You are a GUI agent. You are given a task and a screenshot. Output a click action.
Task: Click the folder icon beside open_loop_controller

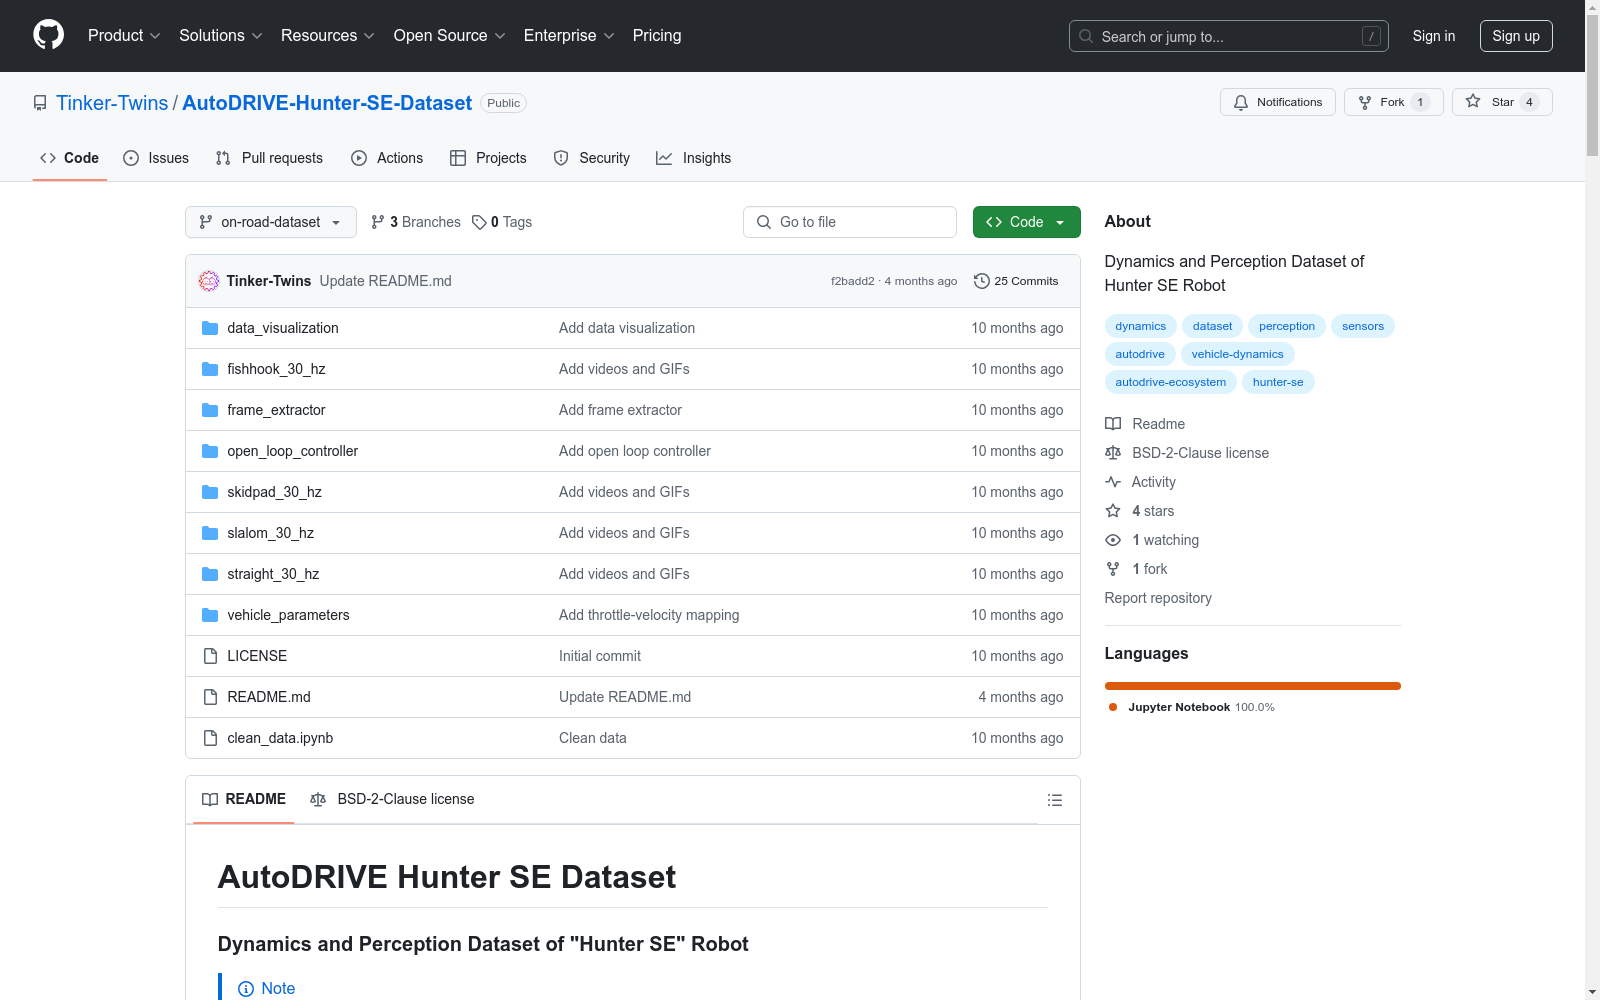tap(210, 451)
